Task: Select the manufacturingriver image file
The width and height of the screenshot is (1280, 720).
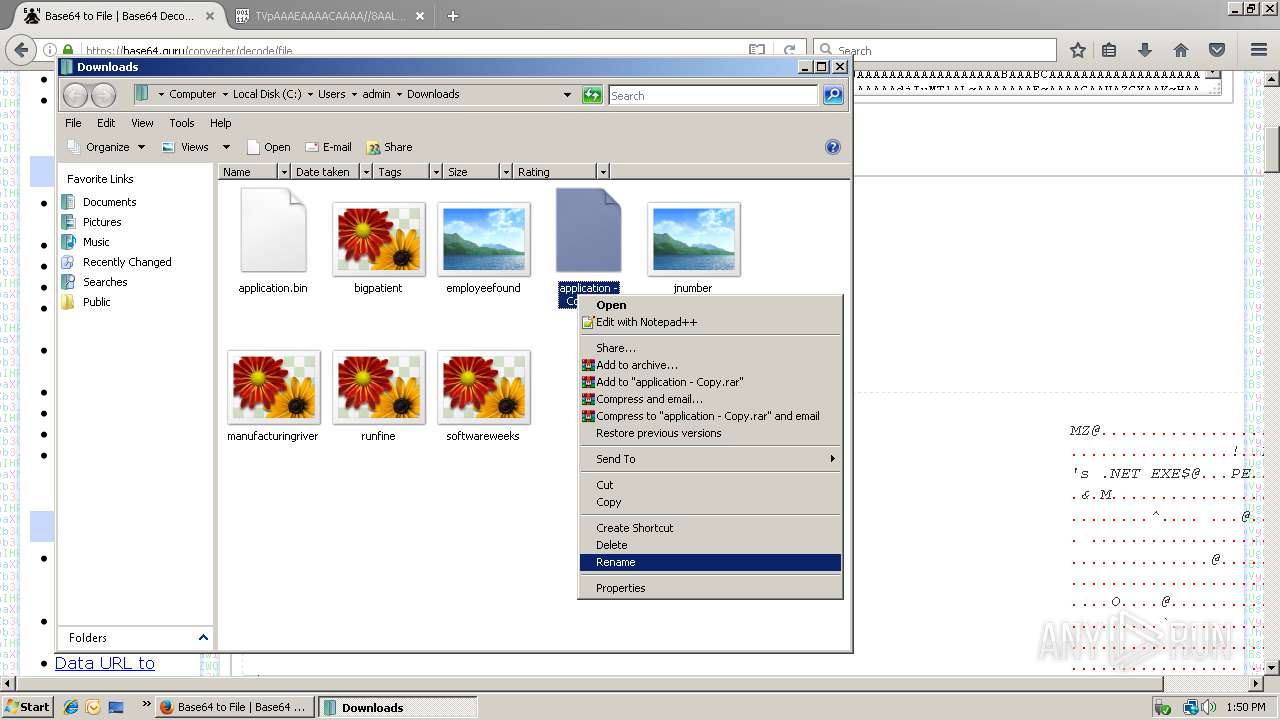Action: [x=273, y=395]
